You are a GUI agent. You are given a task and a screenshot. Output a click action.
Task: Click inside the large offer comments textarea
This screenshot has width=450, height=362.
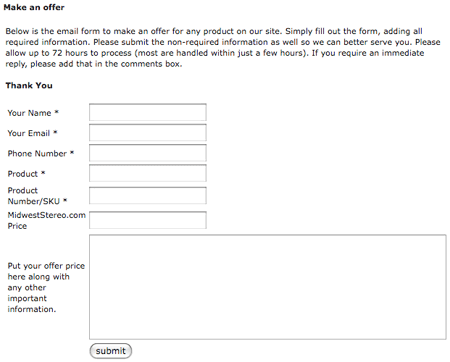coord(268,287)
